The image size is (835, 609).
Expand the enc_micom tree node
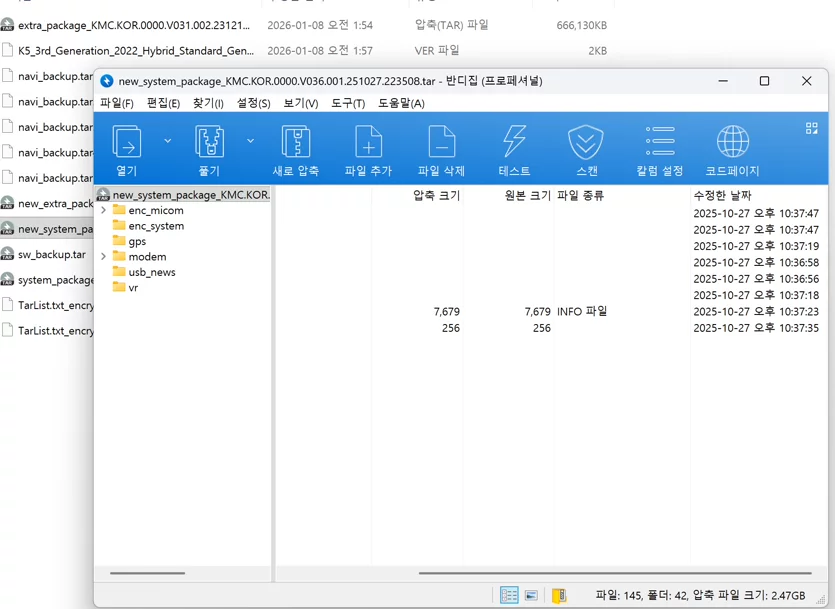[x=103, y=210]
